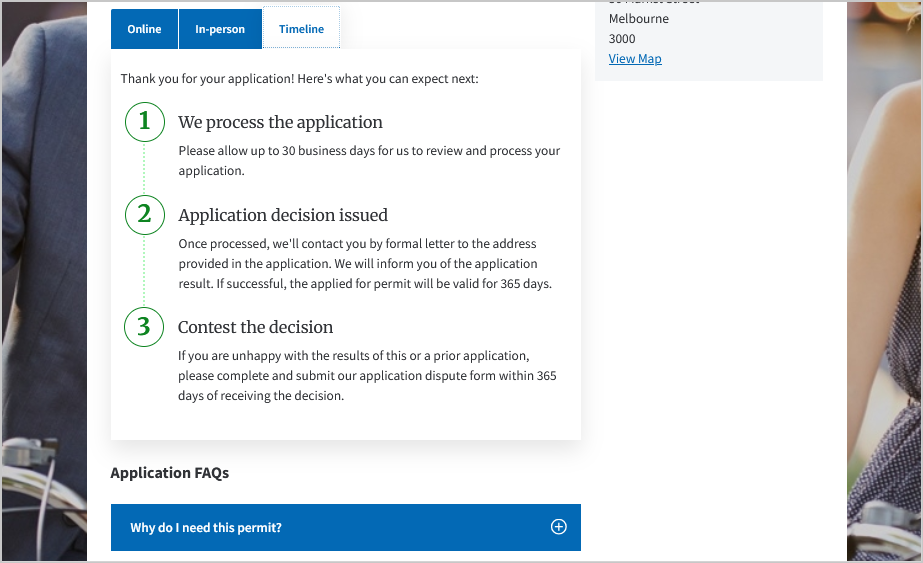Click the plus icon on the permit FAQ
Viewport: 923px width, 563px height.
click(559, 527)
